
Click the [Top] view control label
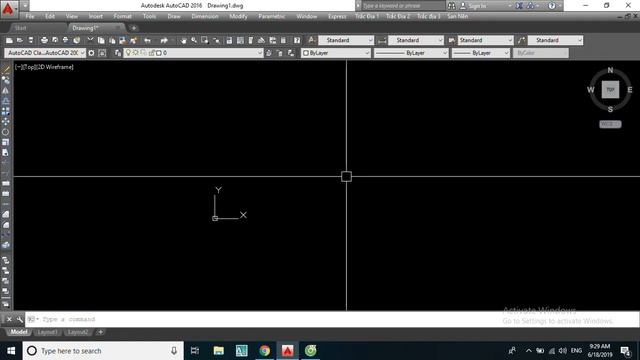(31, 67)
